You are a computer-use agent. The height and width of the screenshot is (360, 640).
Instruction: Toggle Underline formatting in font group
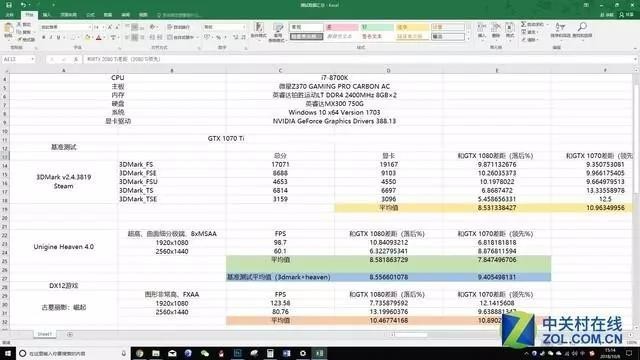[x=58, y=38]
